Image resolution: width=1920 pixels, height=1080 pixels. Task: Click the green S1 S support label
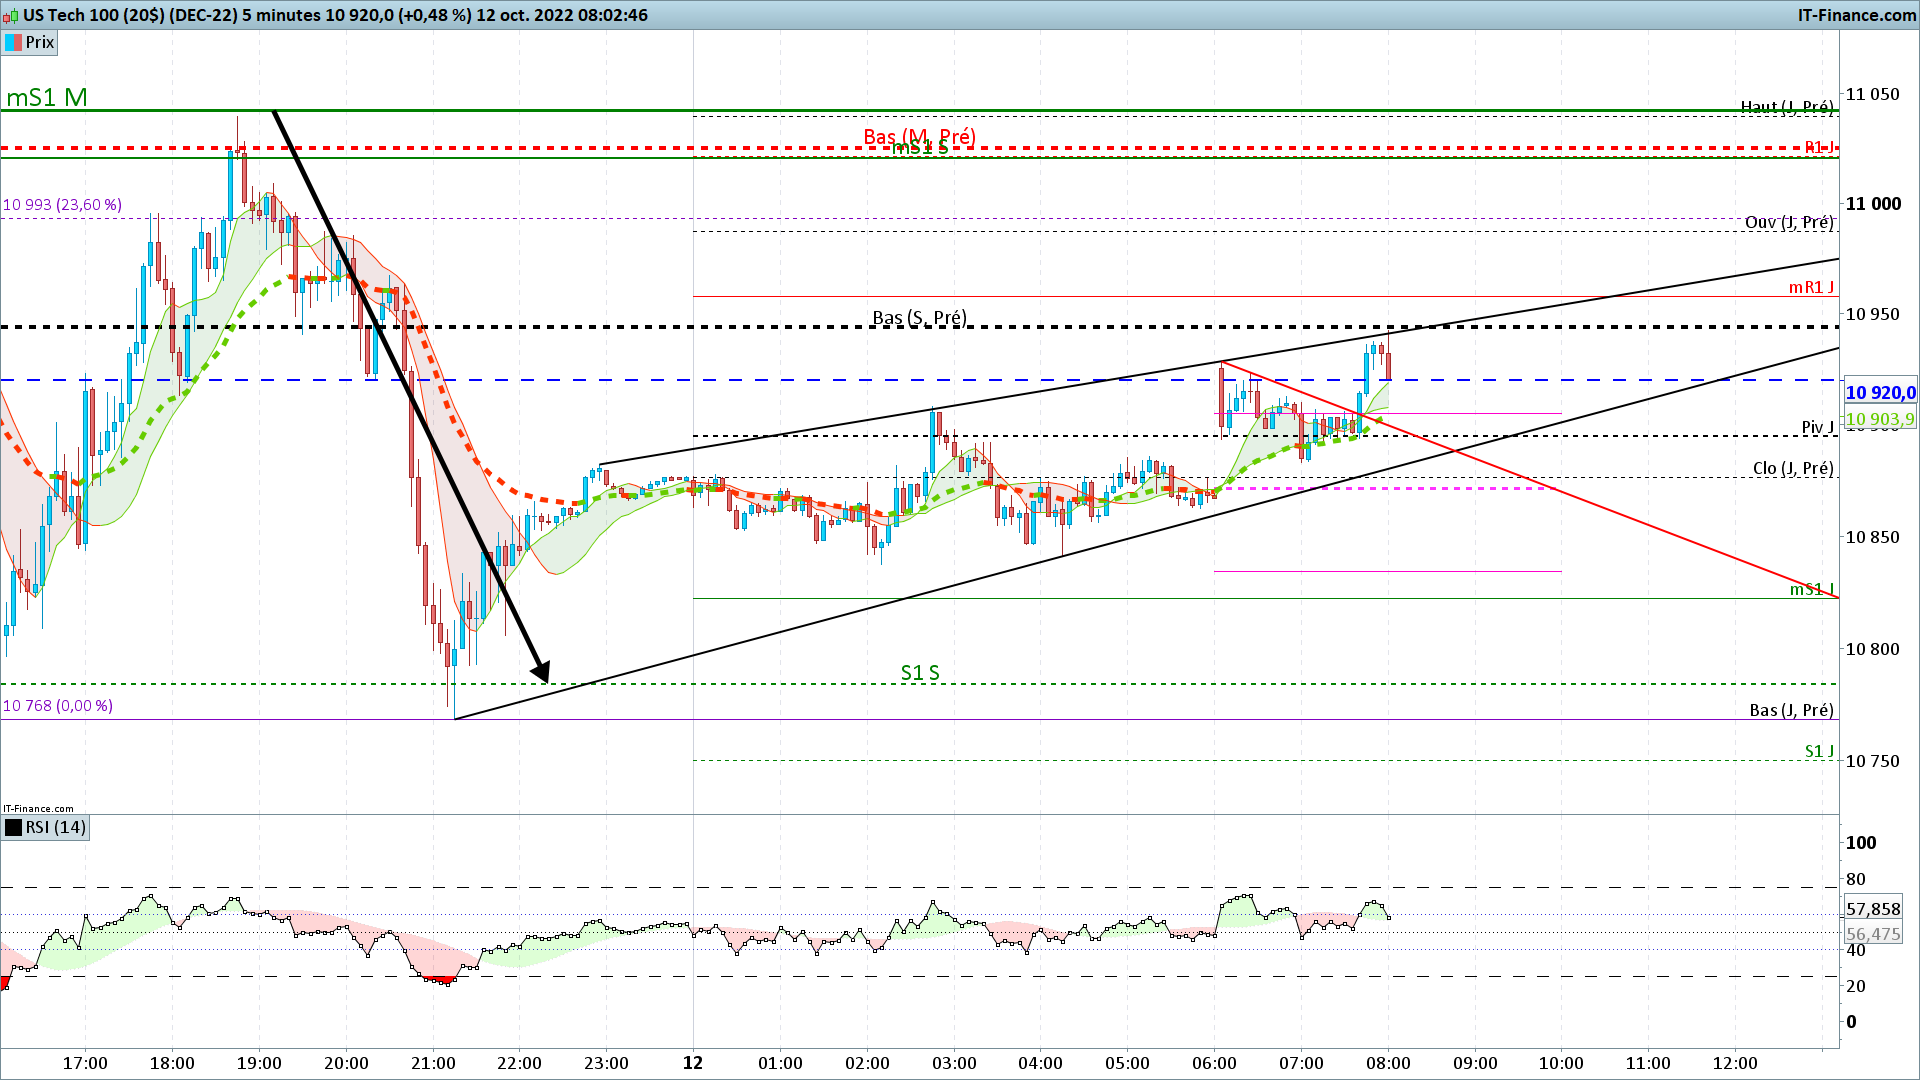[x=920, y=673]
